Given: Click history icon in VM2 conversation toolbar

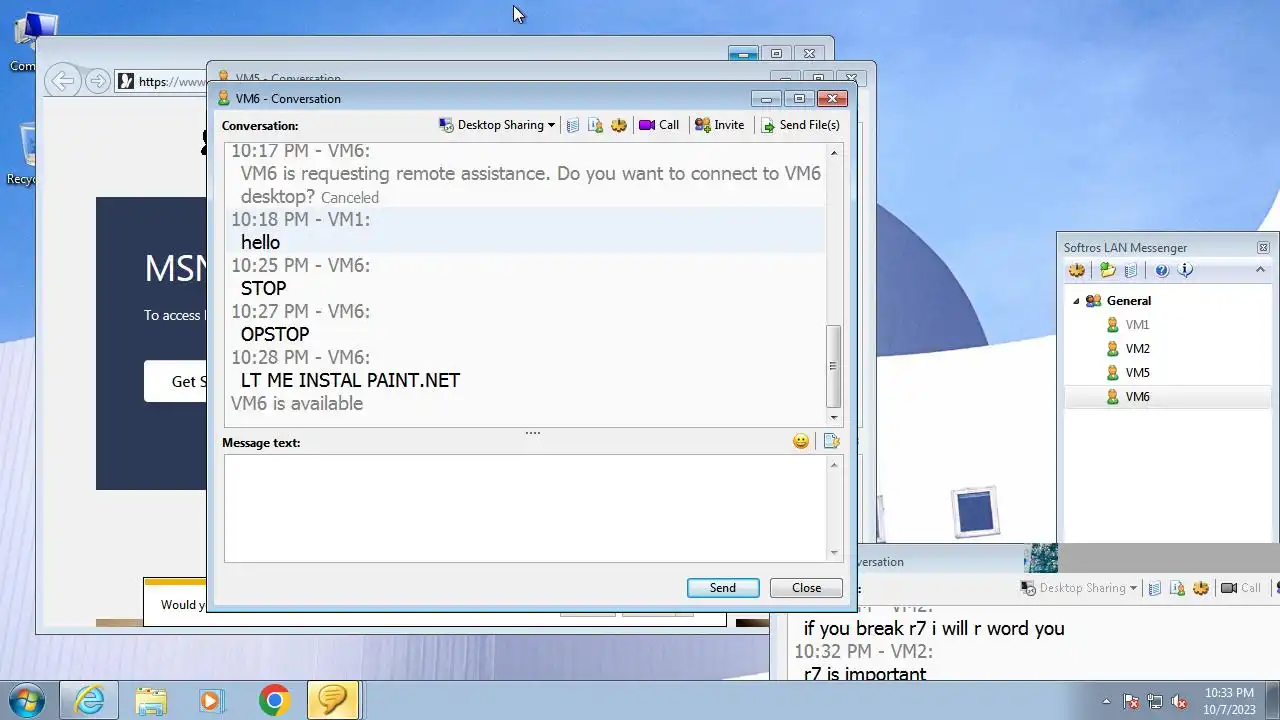Looking at the screenshot, I should click(1155, 588).
